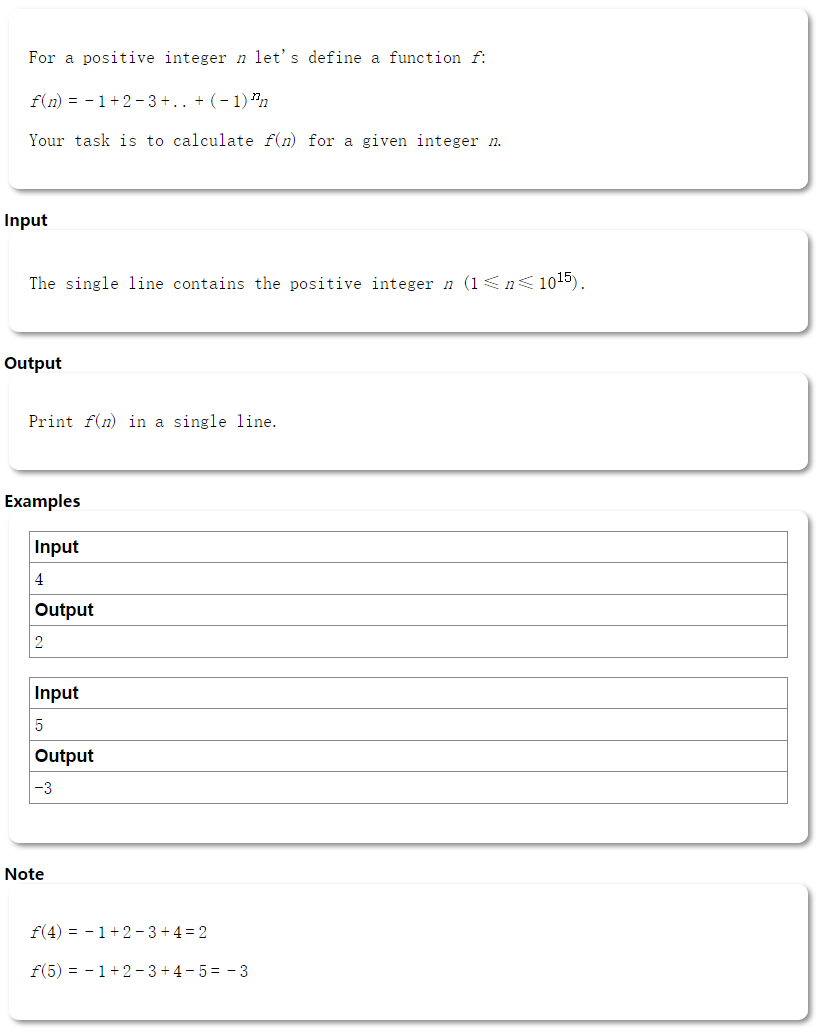The width and height of the screenshot is (819, 1032).
Task: Click 'Print f(n) in a single line'
Action: (153, 421)
